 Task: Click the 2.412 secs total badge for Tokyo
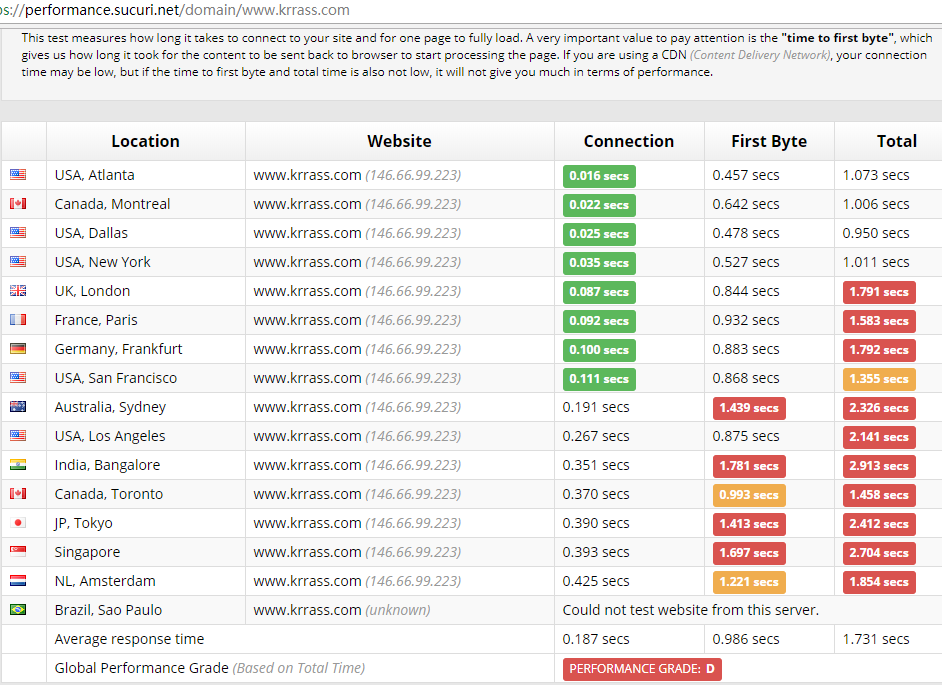click(x=879, y=524)
